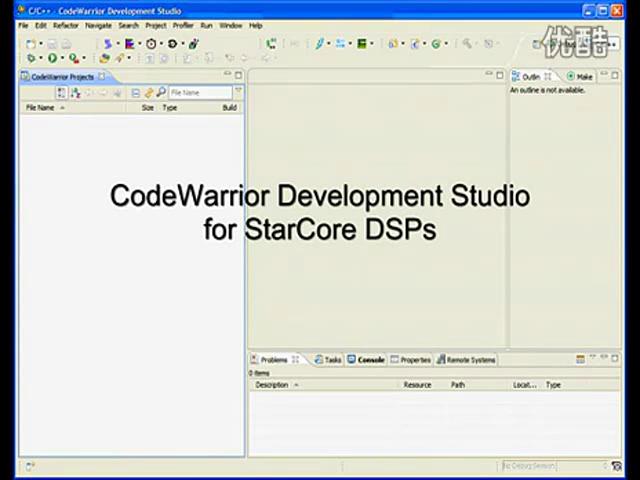The width and height of the screenshot is (640, 480).
Task: Click the Build column header
Action: (x=229, y=108)
